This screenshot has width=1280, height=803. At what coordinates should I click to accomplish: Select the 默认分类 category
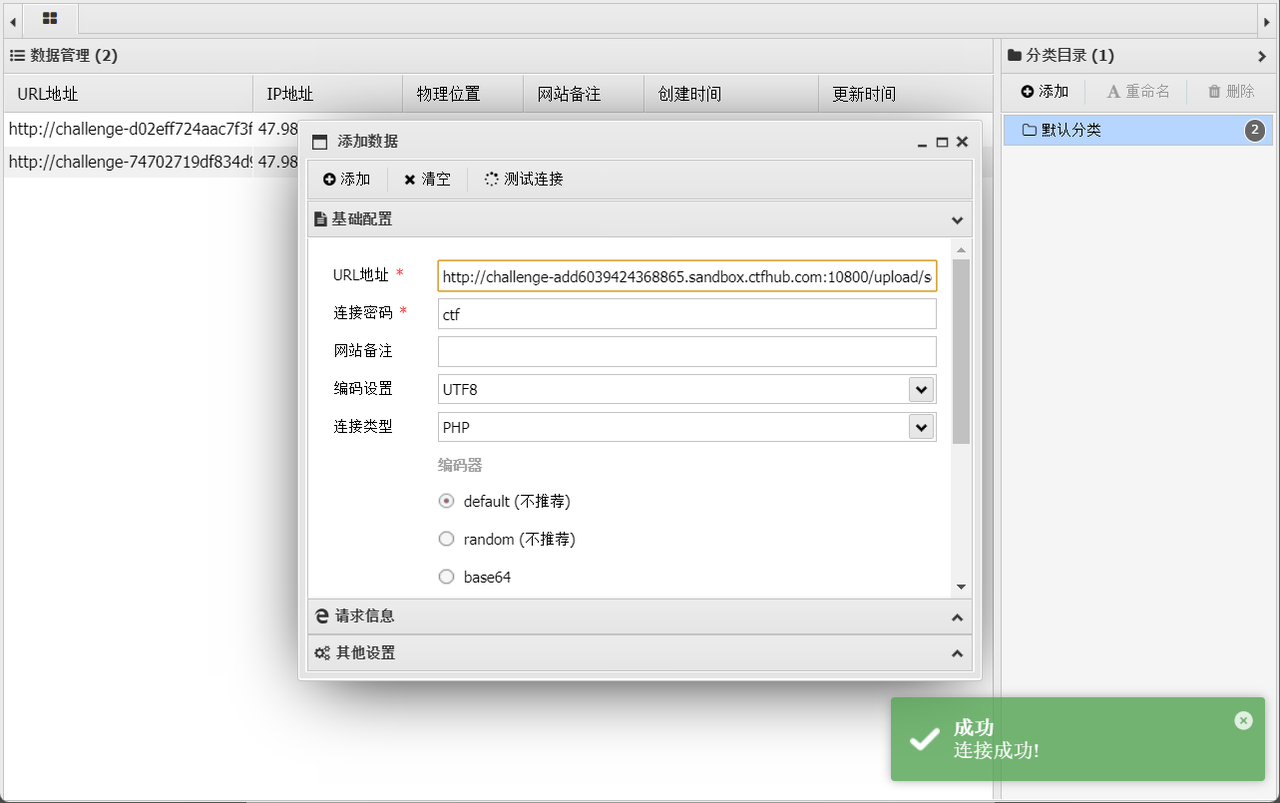[1071, 130]
